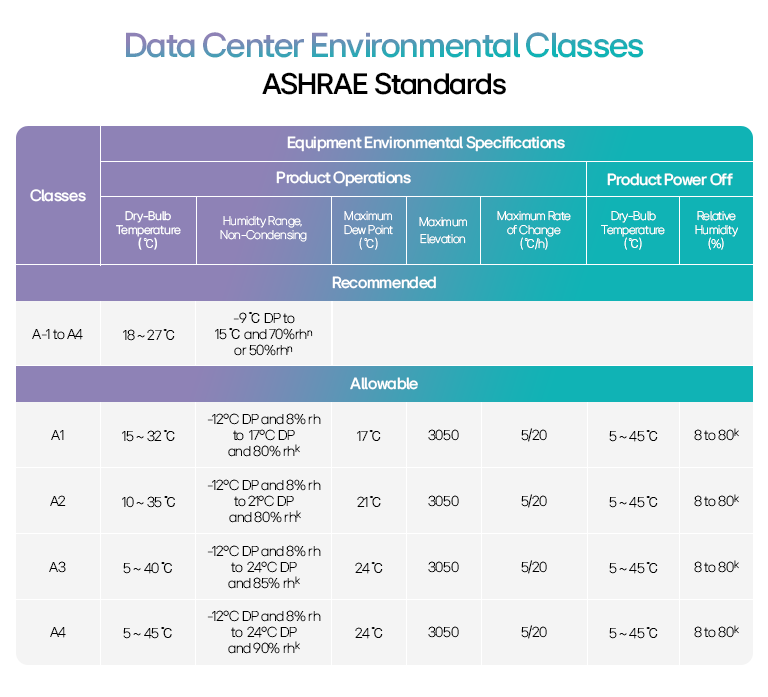Click the "A-1 to A4" class cell
The height and width of the screenshot is (697, 768).
click(x=58, y=333)
